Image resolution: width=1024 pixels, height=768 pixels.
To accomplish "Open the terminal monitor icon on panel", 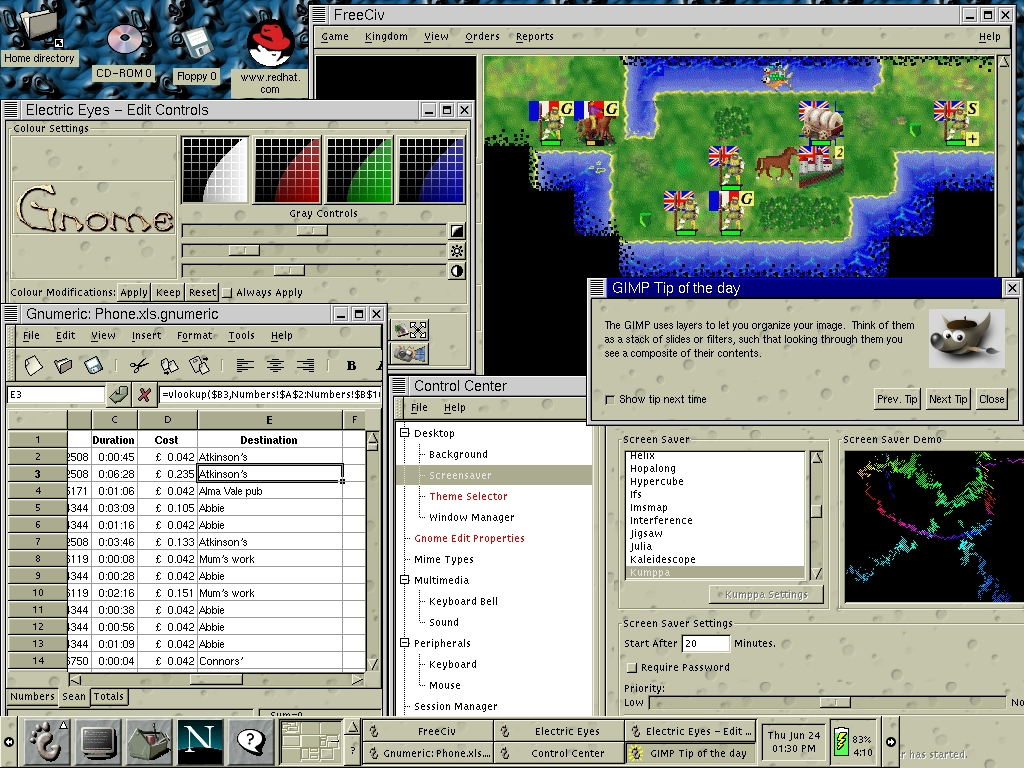I will 97,742.
